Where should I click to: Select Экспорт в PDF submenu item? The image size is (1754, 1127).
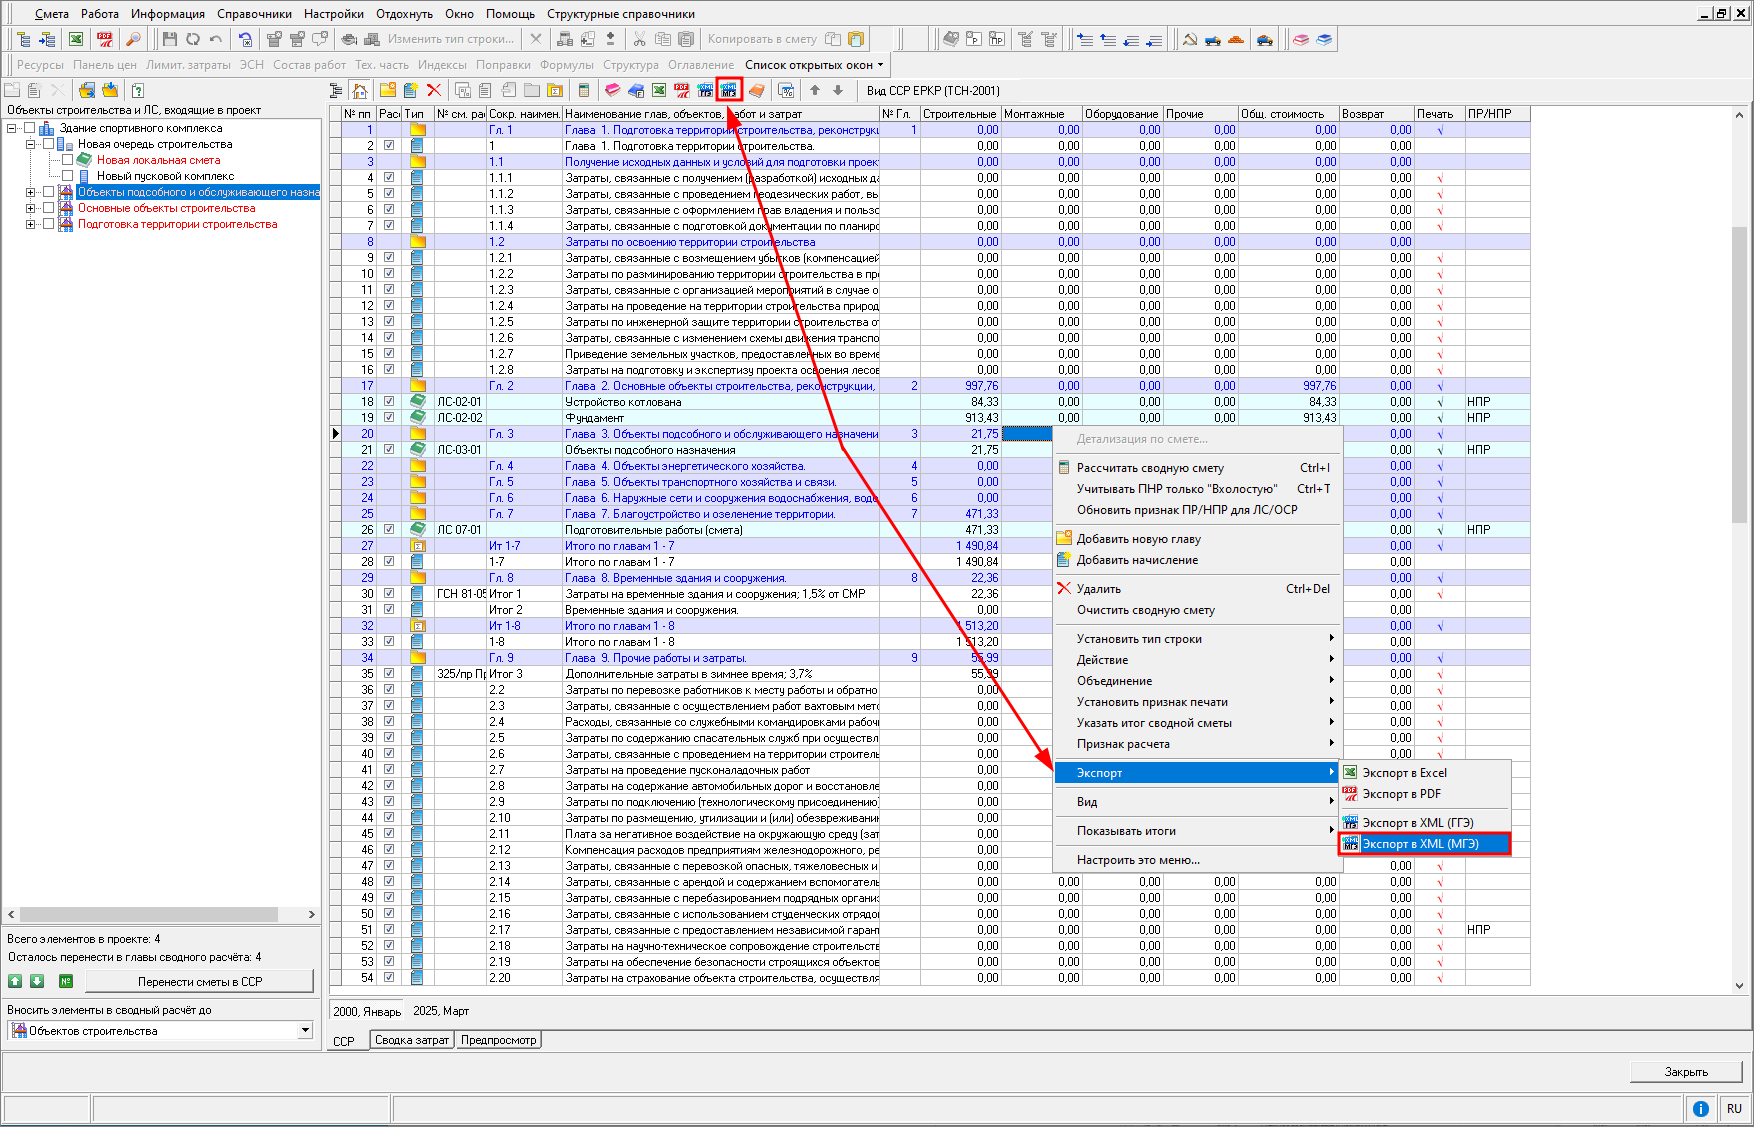[1425, 794]
